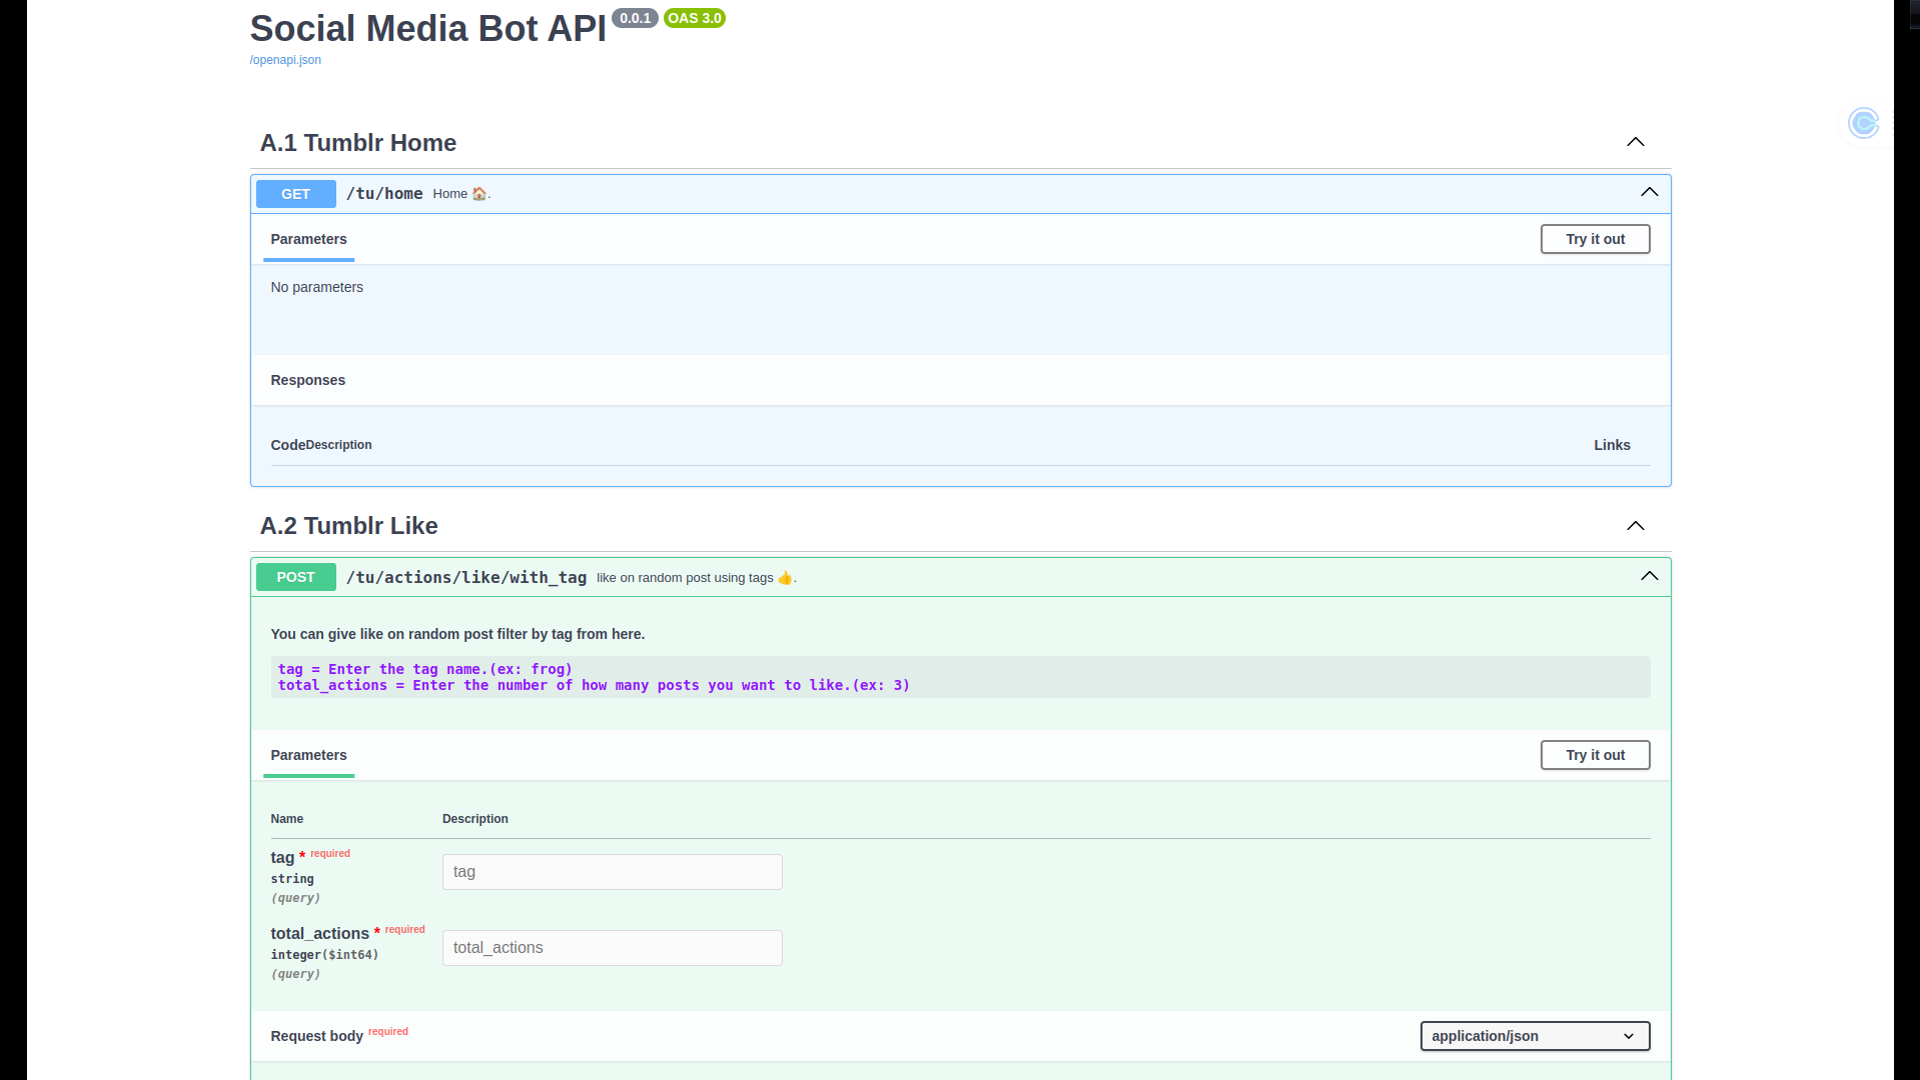
Task: Click the thumbs up emoji in POST summary
Action: point(785,578)
